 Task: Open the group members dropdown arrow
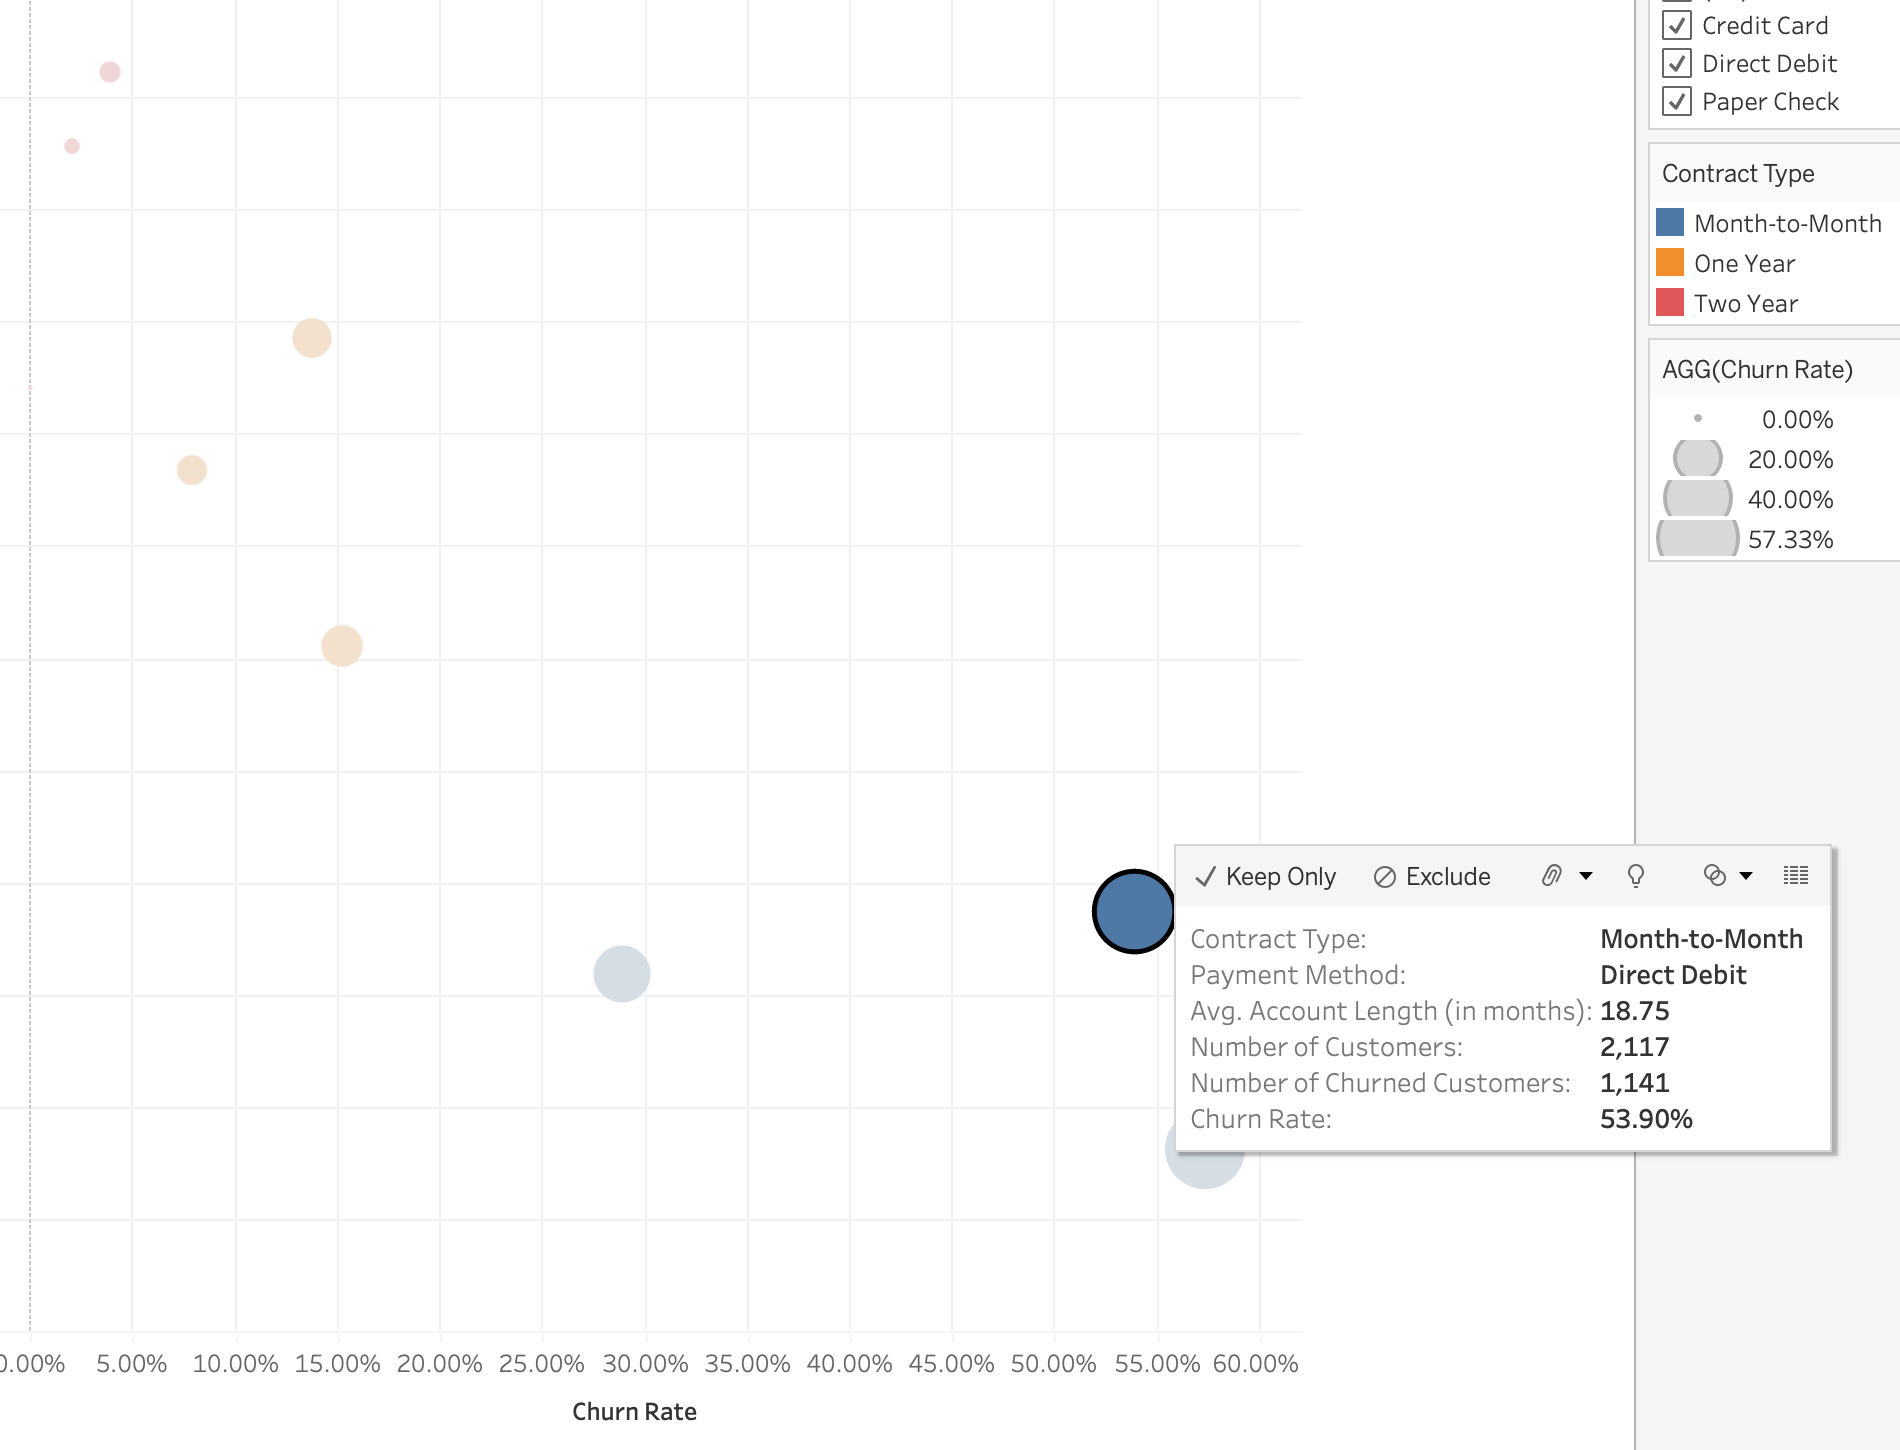click(1586, 876)
